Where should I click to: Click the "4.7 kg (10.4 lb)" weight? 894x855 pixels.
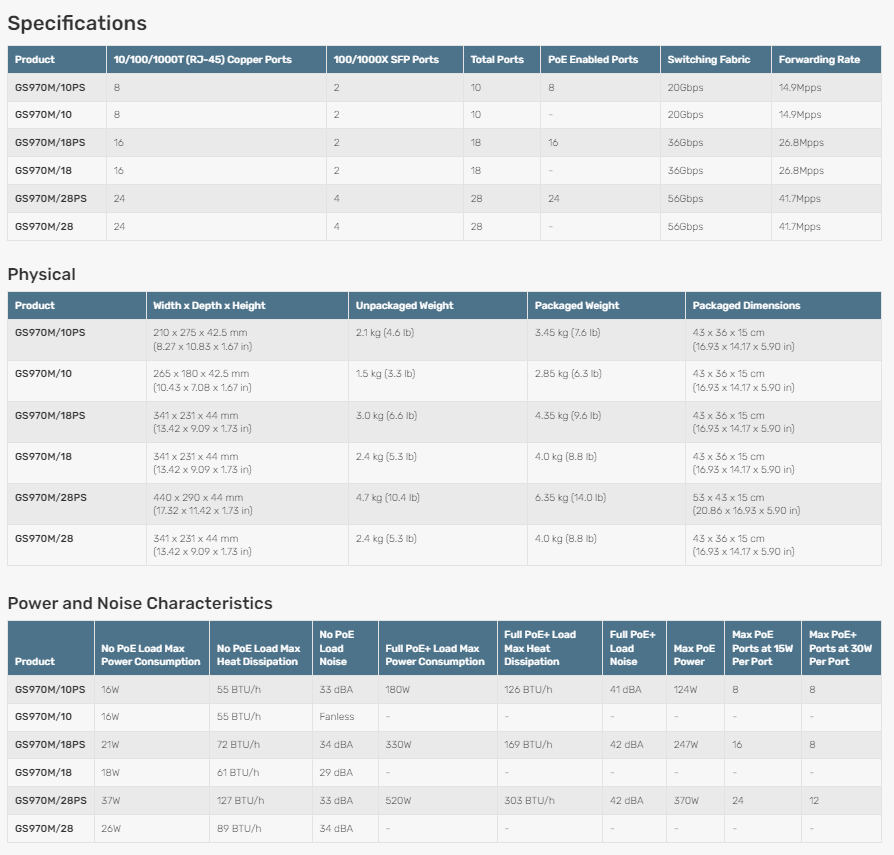tap(388, 498)
